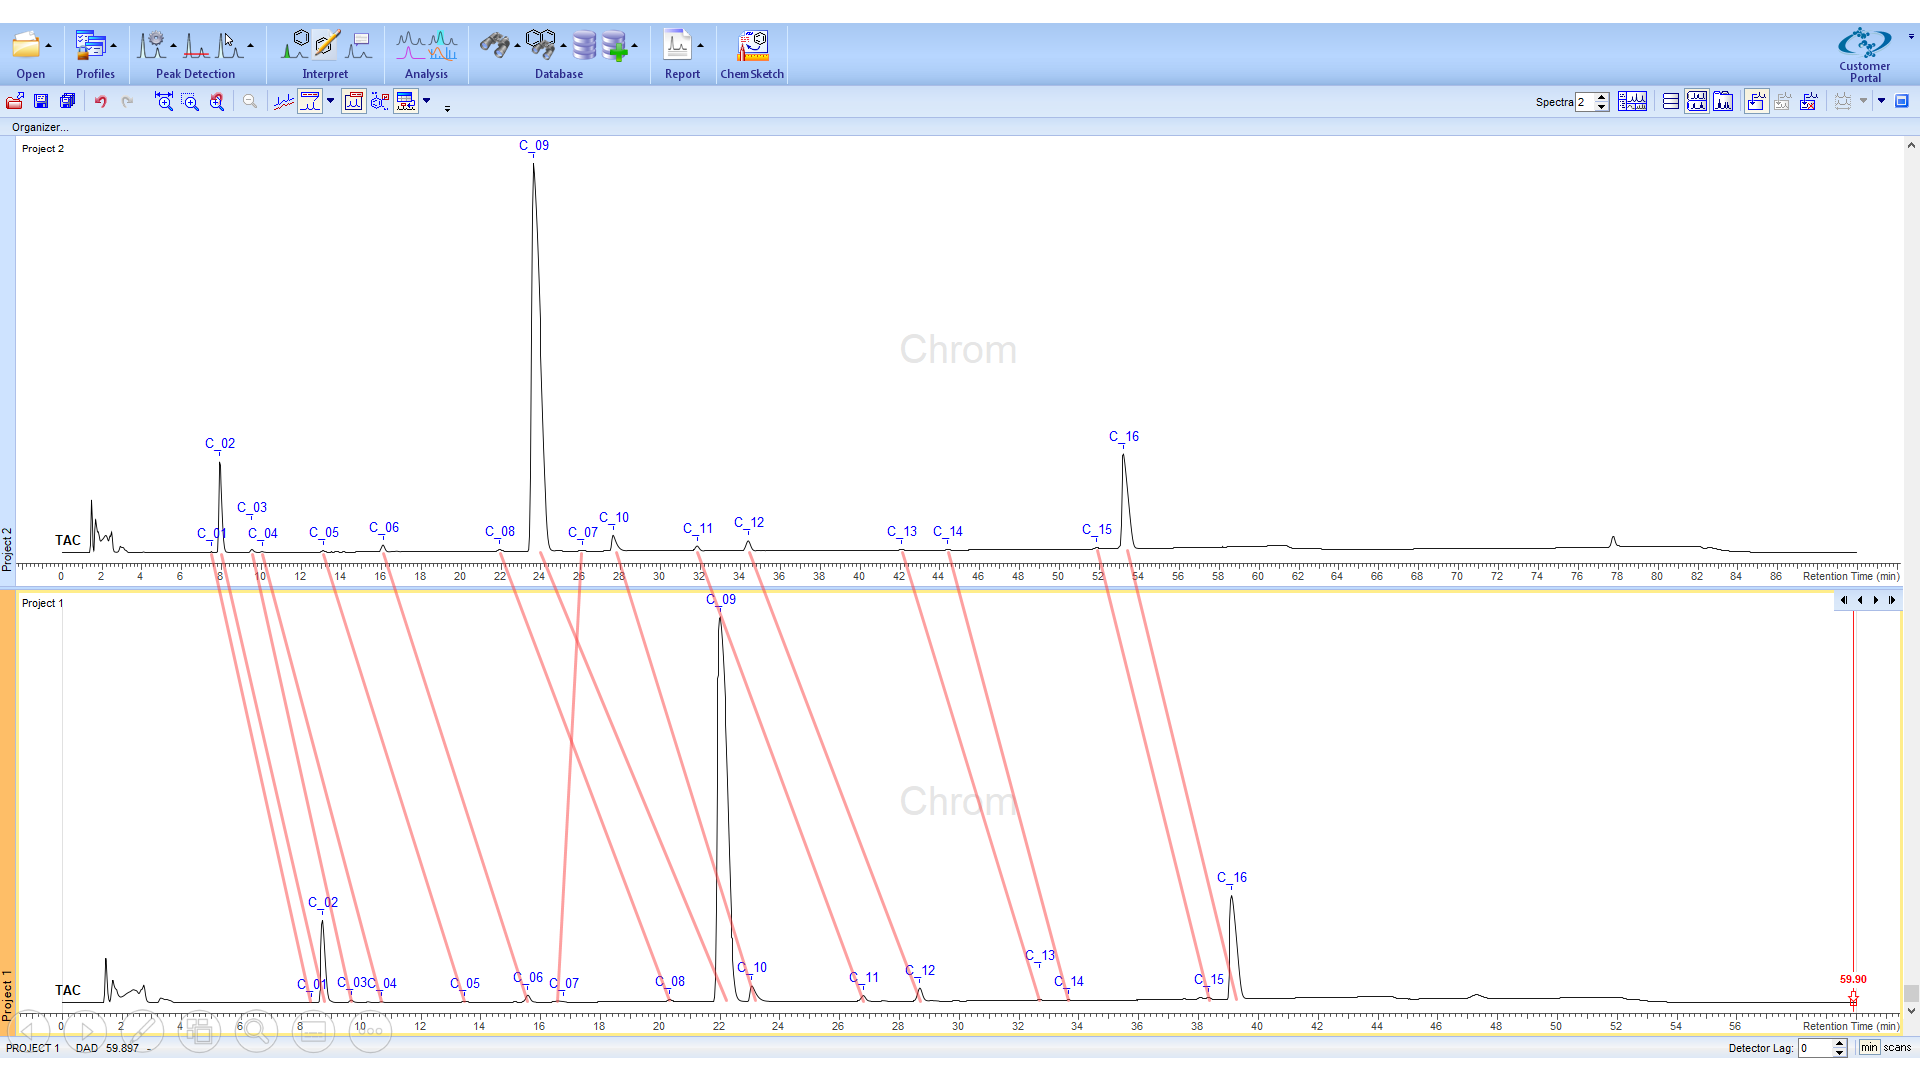
Task: Click the overlay chromatograms icon
Action: (x=284, y=101)
